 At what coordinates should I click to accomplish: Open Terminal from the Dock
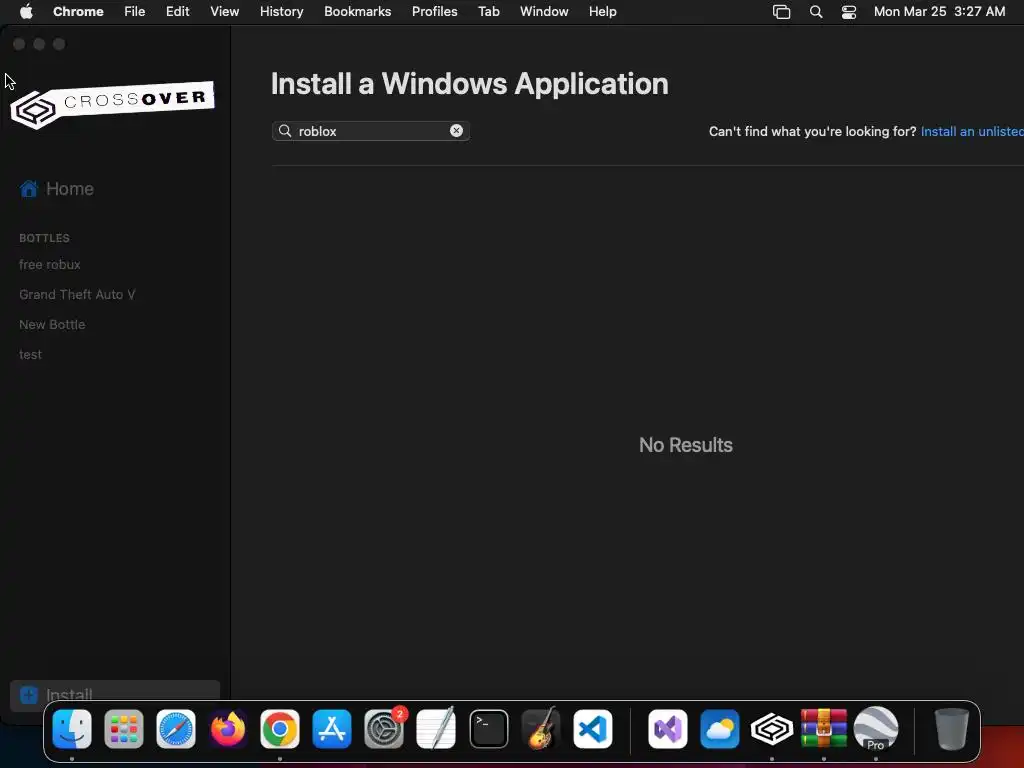(x=488, y=729)
